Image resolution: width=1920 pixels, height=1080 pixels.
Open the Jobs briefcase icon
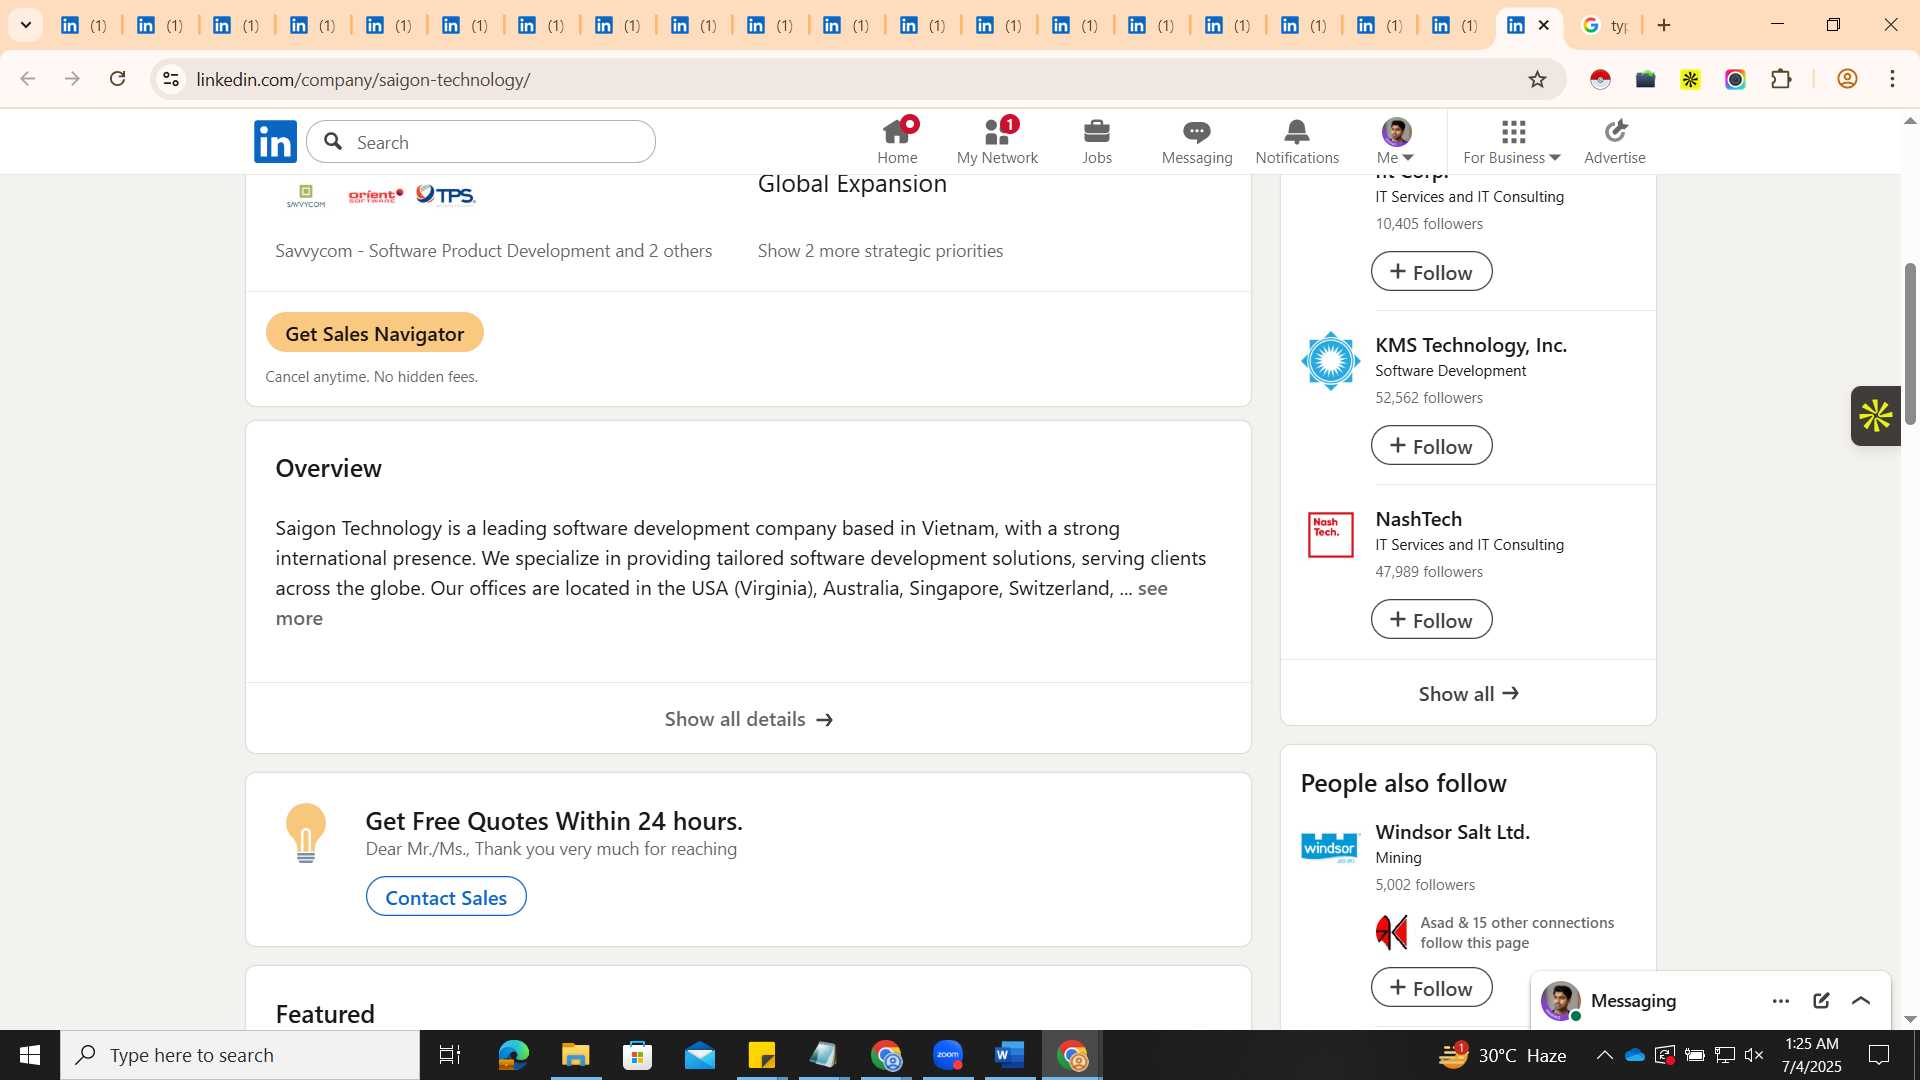1097,142
